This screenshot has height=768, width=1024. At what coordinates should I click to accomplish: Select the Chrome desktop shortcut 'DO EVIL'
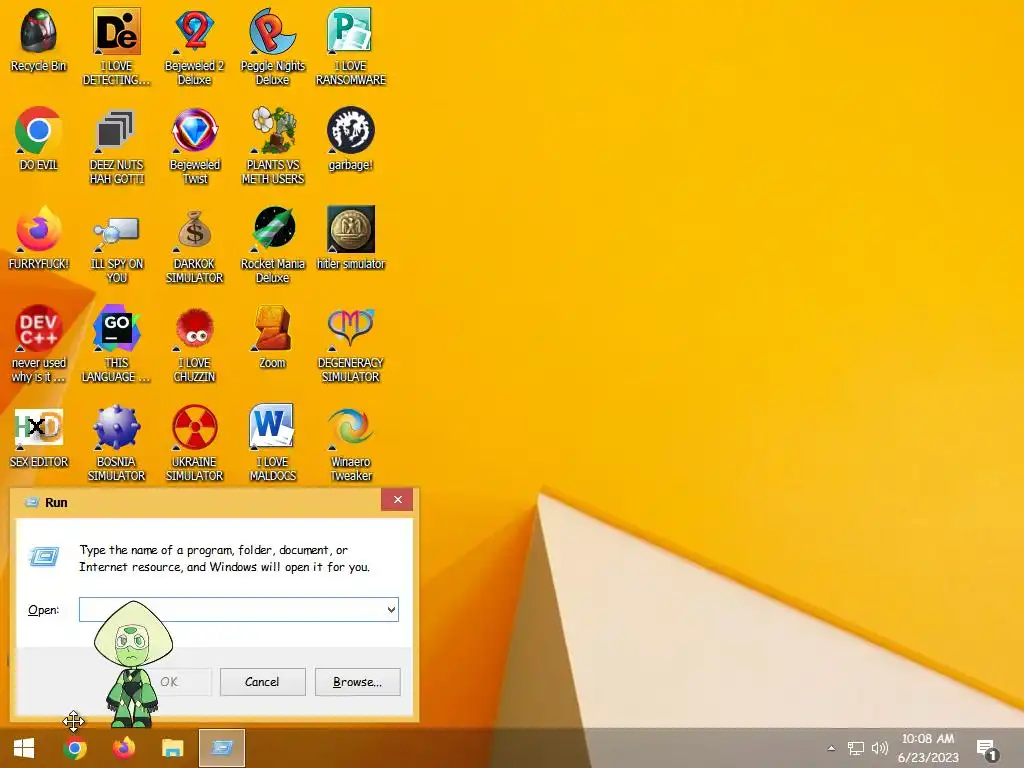point(39,139)
